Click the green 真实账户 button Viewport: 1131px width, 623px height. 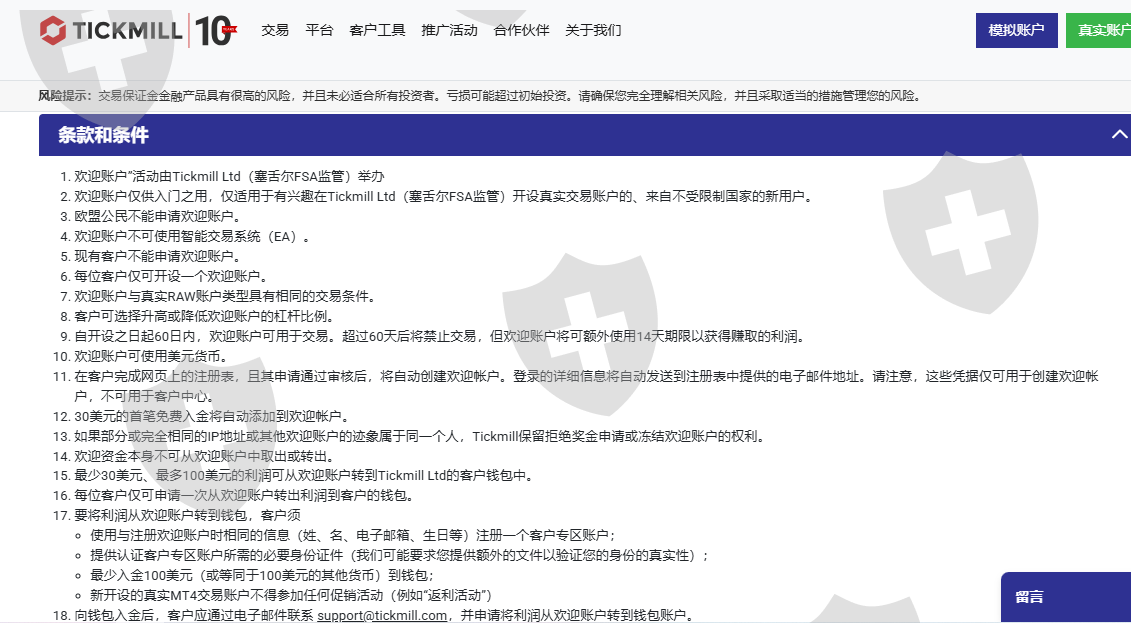point(1099,30)
